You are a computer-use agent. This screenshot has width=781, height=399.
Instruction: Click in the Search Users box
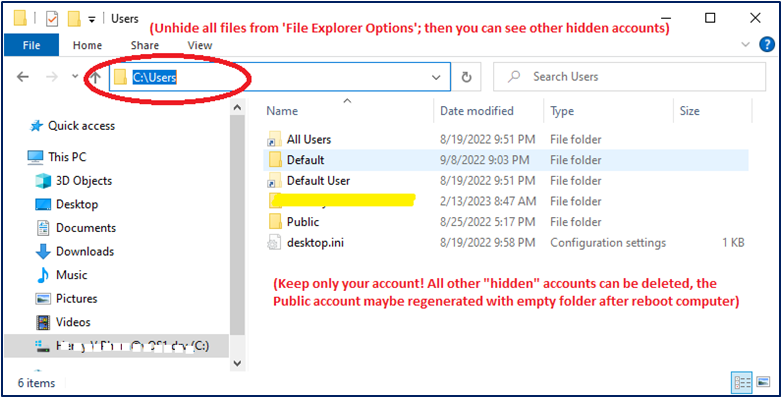[629, 77]
